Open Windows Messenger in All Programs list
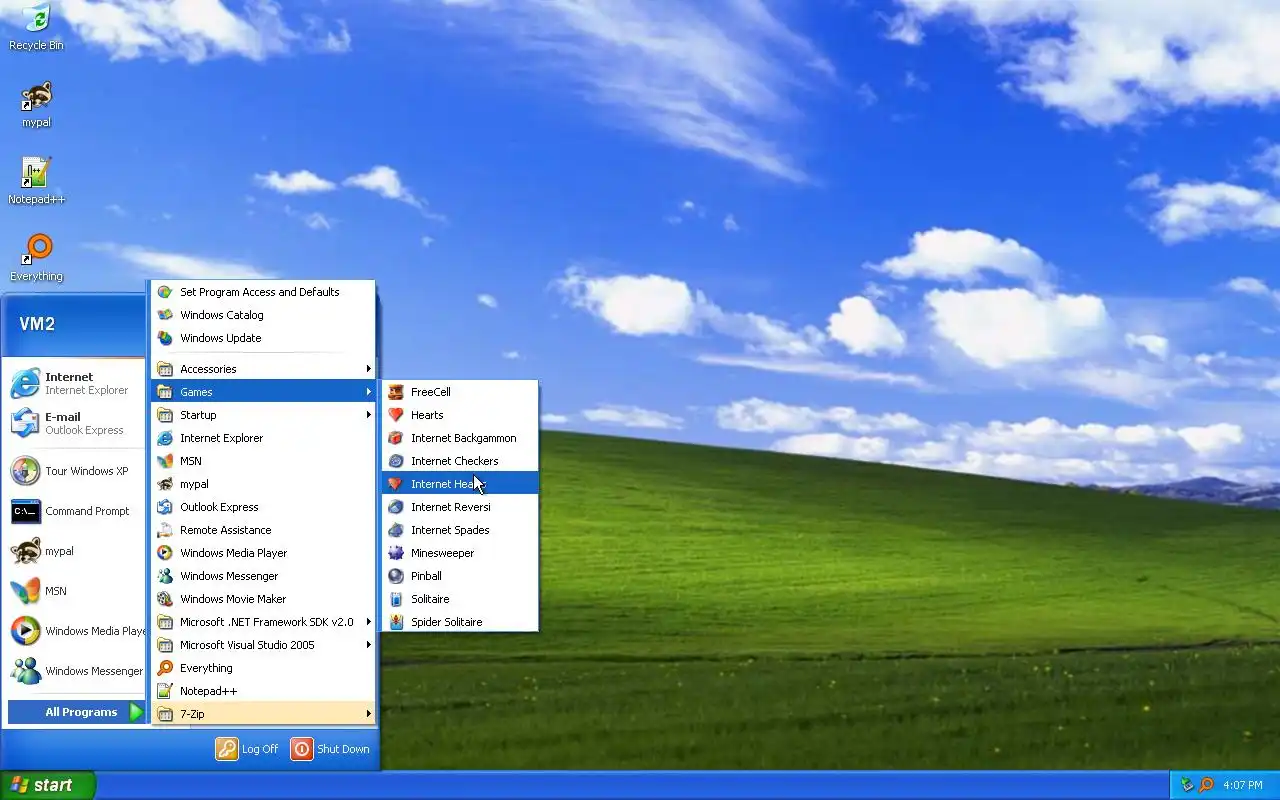This screenshot has width=1280, height=800. (264, 576)
